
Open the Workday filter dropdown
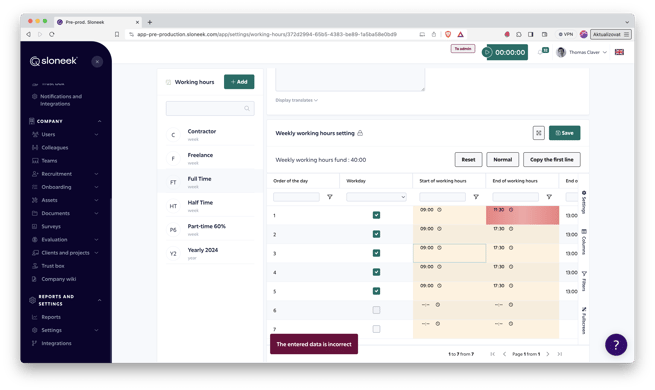pos(376,197)
